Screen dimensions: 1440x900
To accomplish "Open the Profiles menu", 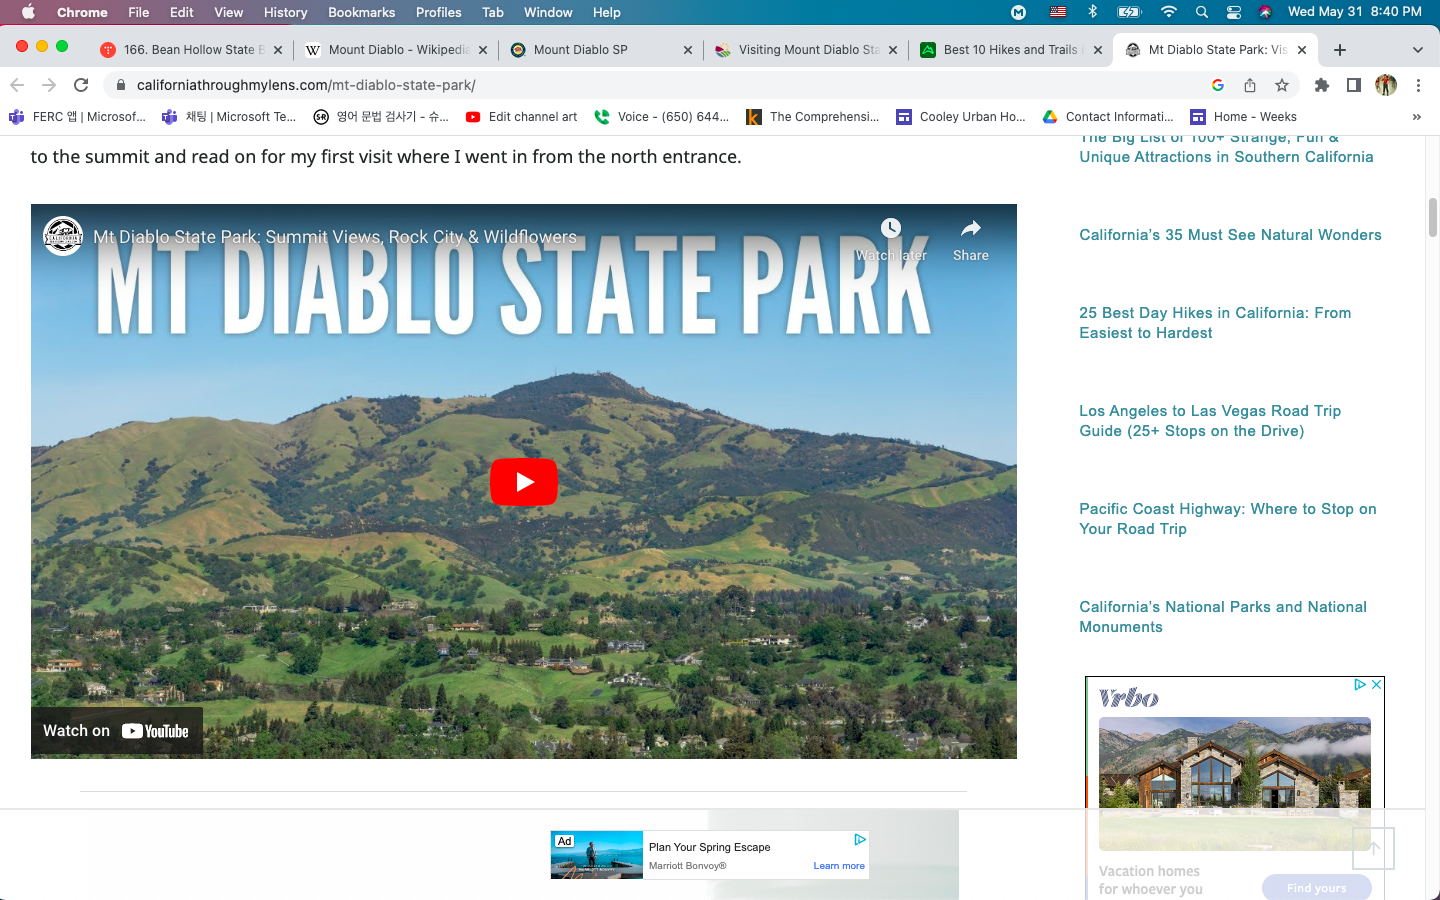I will [438, 12].
